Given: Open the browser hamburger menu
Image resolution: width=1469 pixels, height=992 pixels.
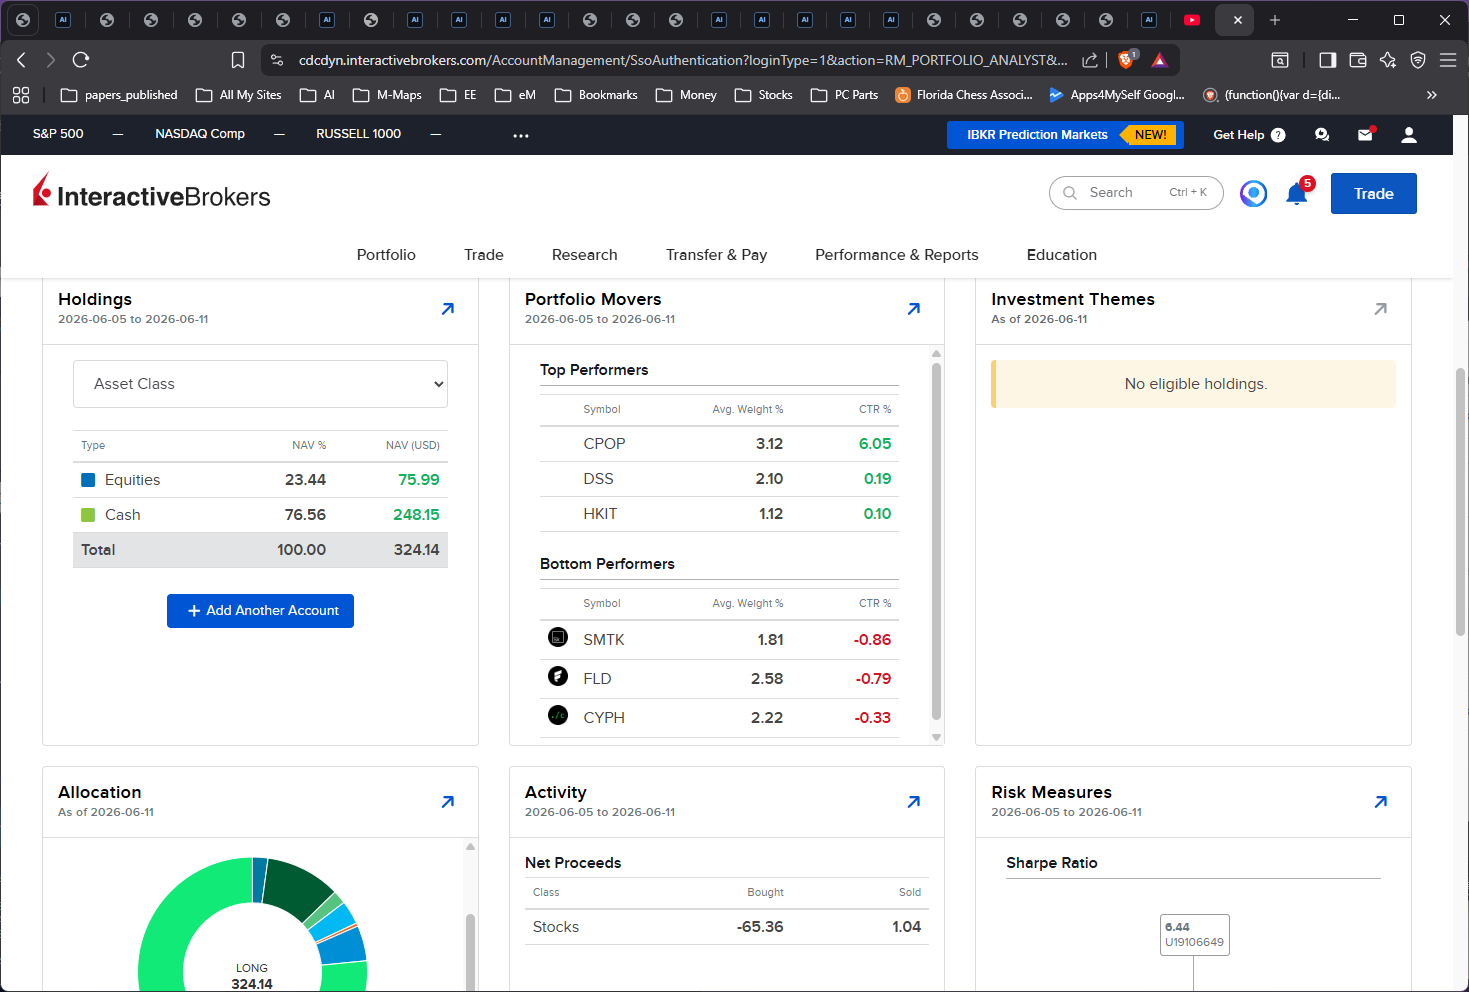Looking at the screenshot, I should tap(1448, 60).
